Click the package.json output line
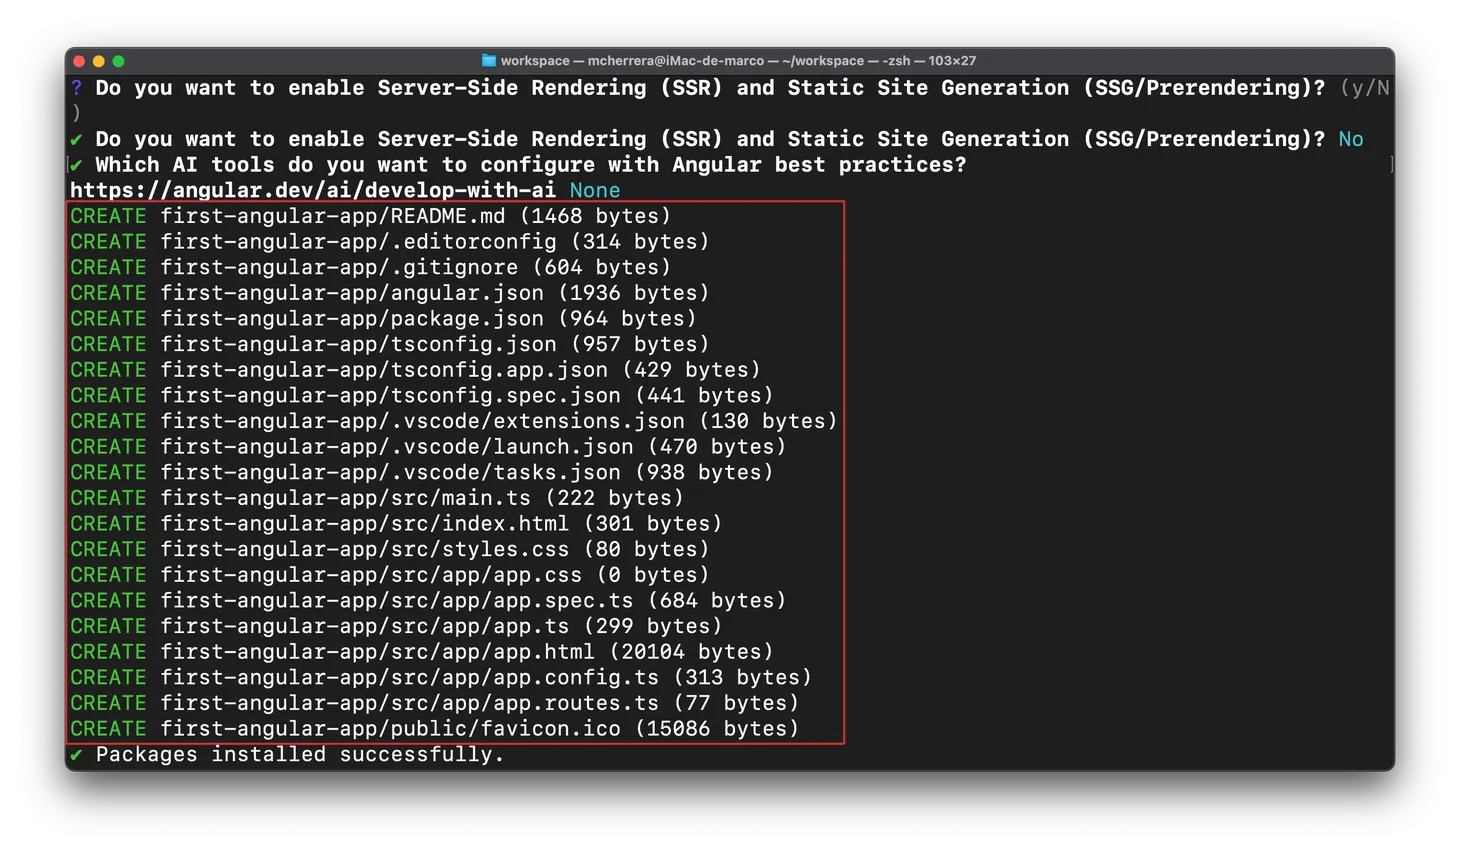The height and width of the screenshot is (854, 1460). (x=383, y=319)
